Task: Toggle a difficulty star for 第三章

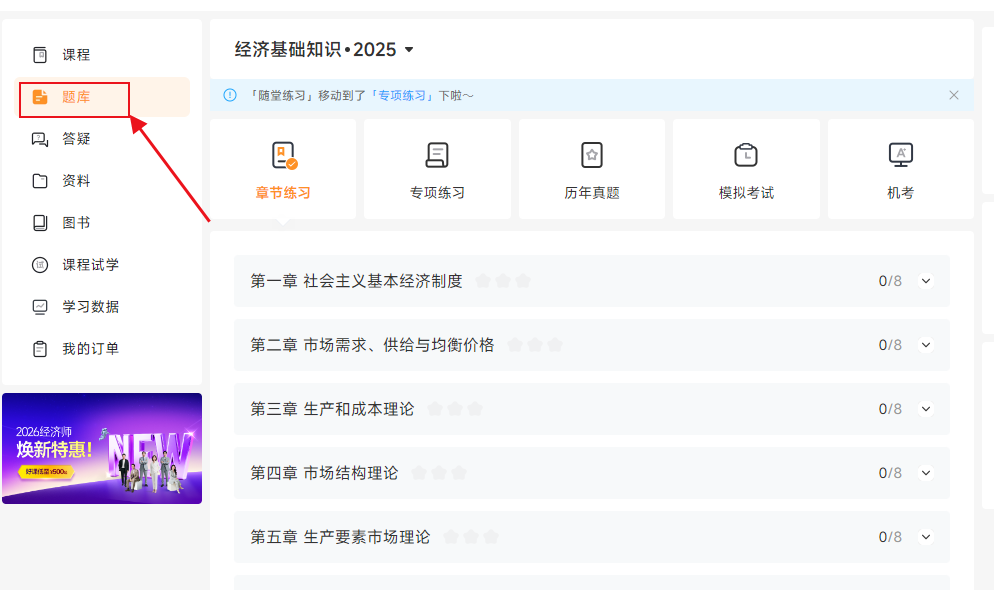Action: tap(435, 408)
